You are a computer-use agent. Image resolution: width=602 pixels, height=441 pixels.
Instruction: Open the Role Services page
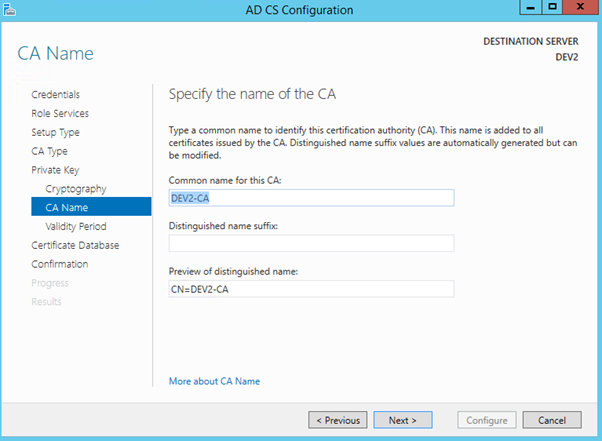(59, 114)
